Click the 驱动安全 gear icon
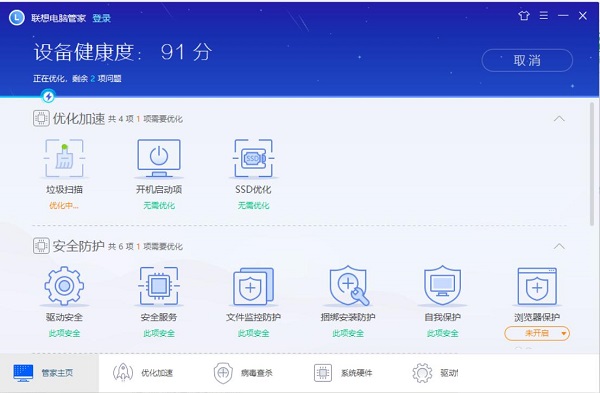The height and width of the screenshot is (393, 600). [x=64, y=285]
